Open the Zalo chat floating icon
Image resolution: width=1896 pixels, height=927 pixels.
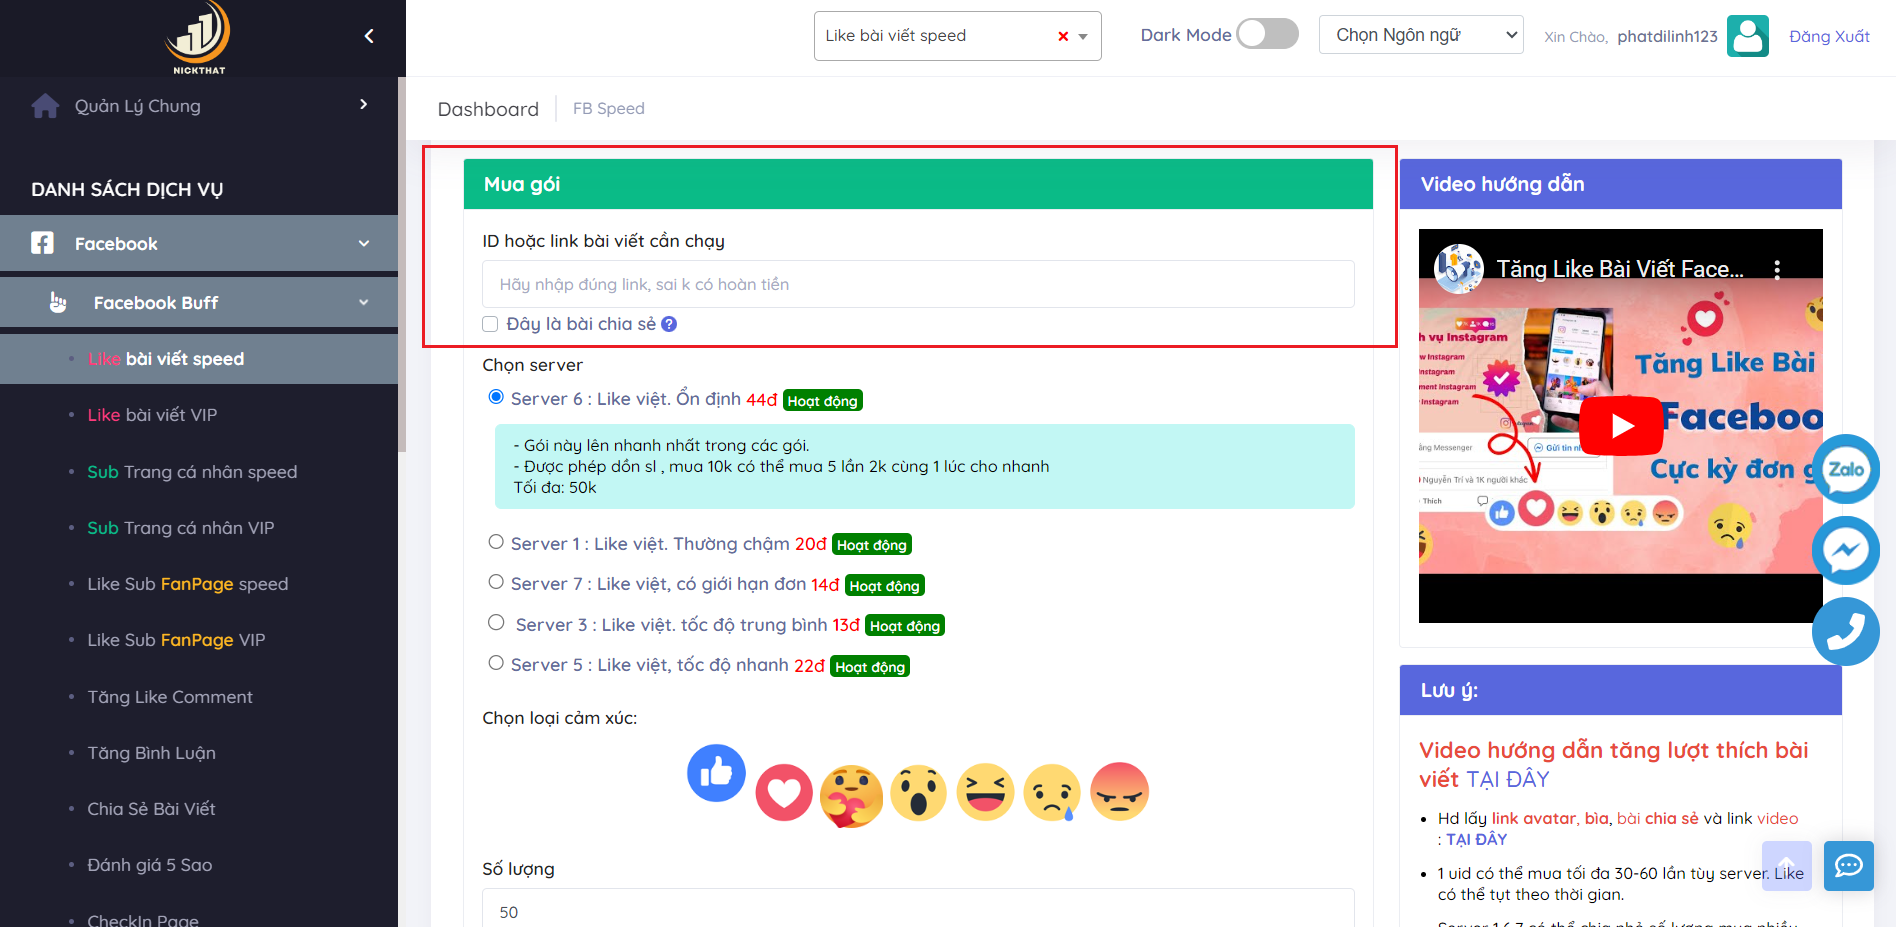(x=1846, y=469)
